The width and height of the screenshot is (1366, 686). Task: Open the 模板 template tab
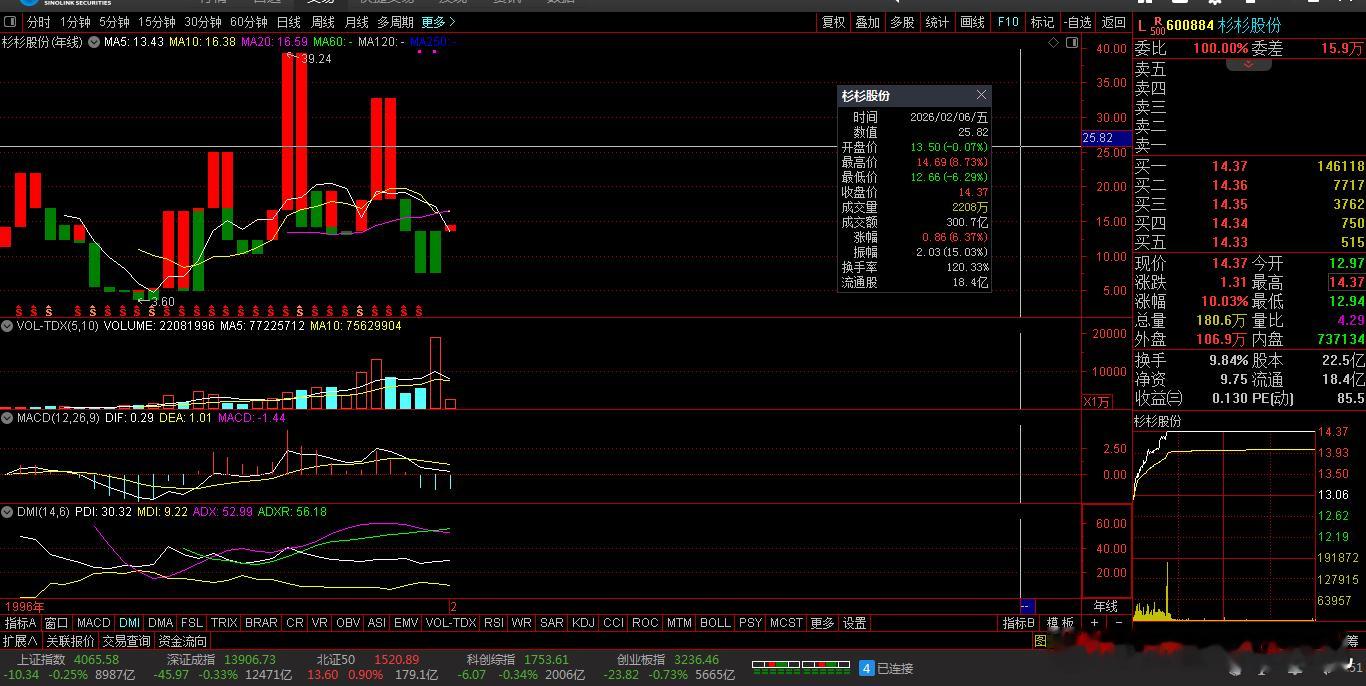pyautogui.click(x=1060, y=623)
